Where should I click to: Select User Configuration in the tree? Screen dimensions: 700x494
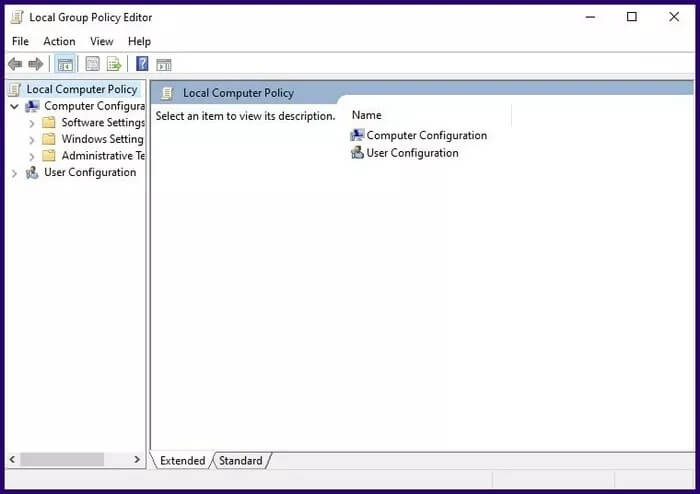[90, 172]
